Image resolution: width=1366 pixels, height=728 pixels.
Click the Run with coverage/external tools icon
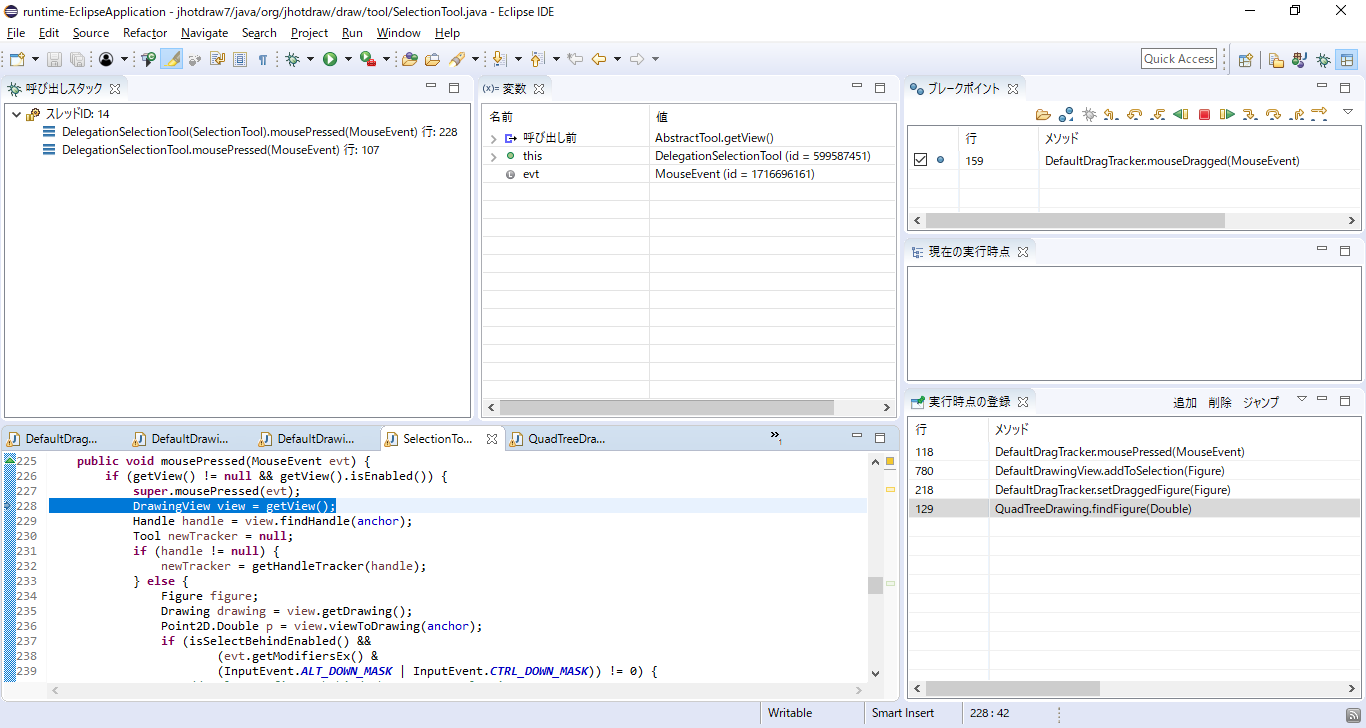coord(367,59)
